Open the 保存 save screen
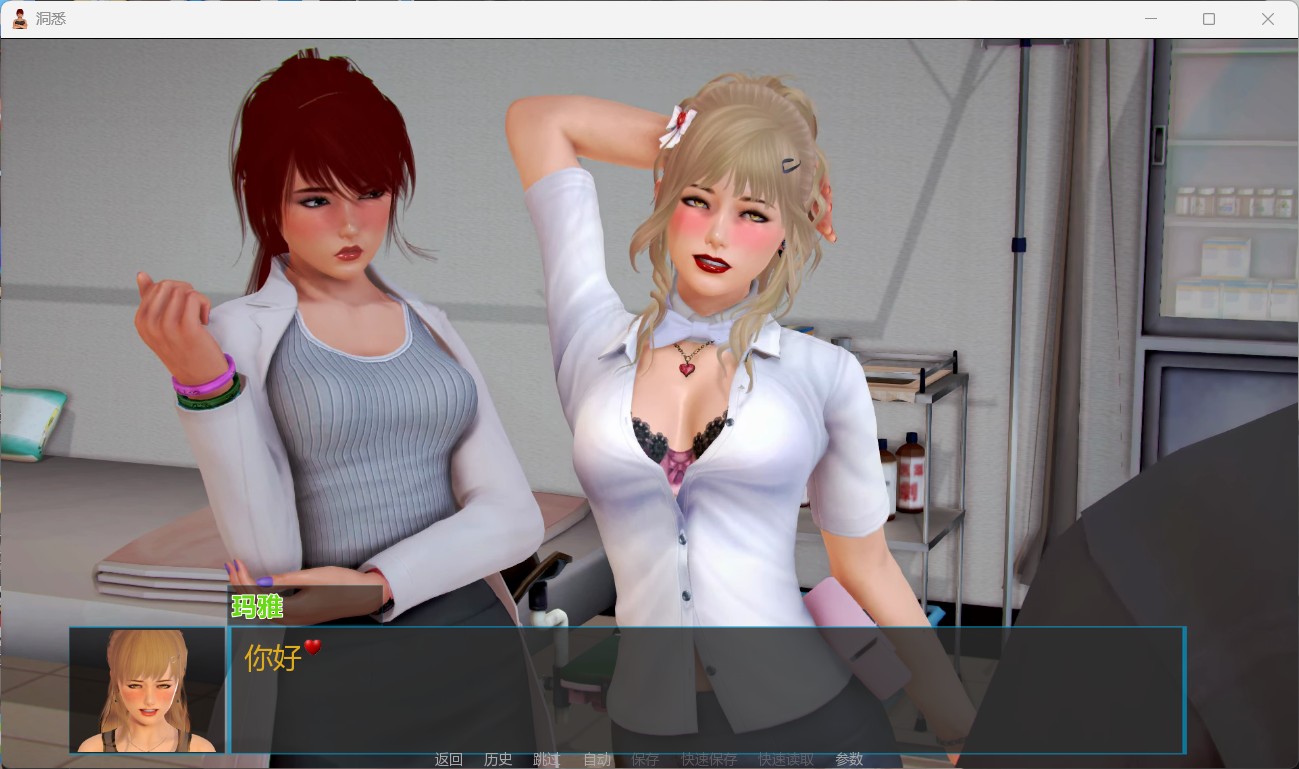Image resolution: width=1299 pixels, height=769 pixels. 645,759
